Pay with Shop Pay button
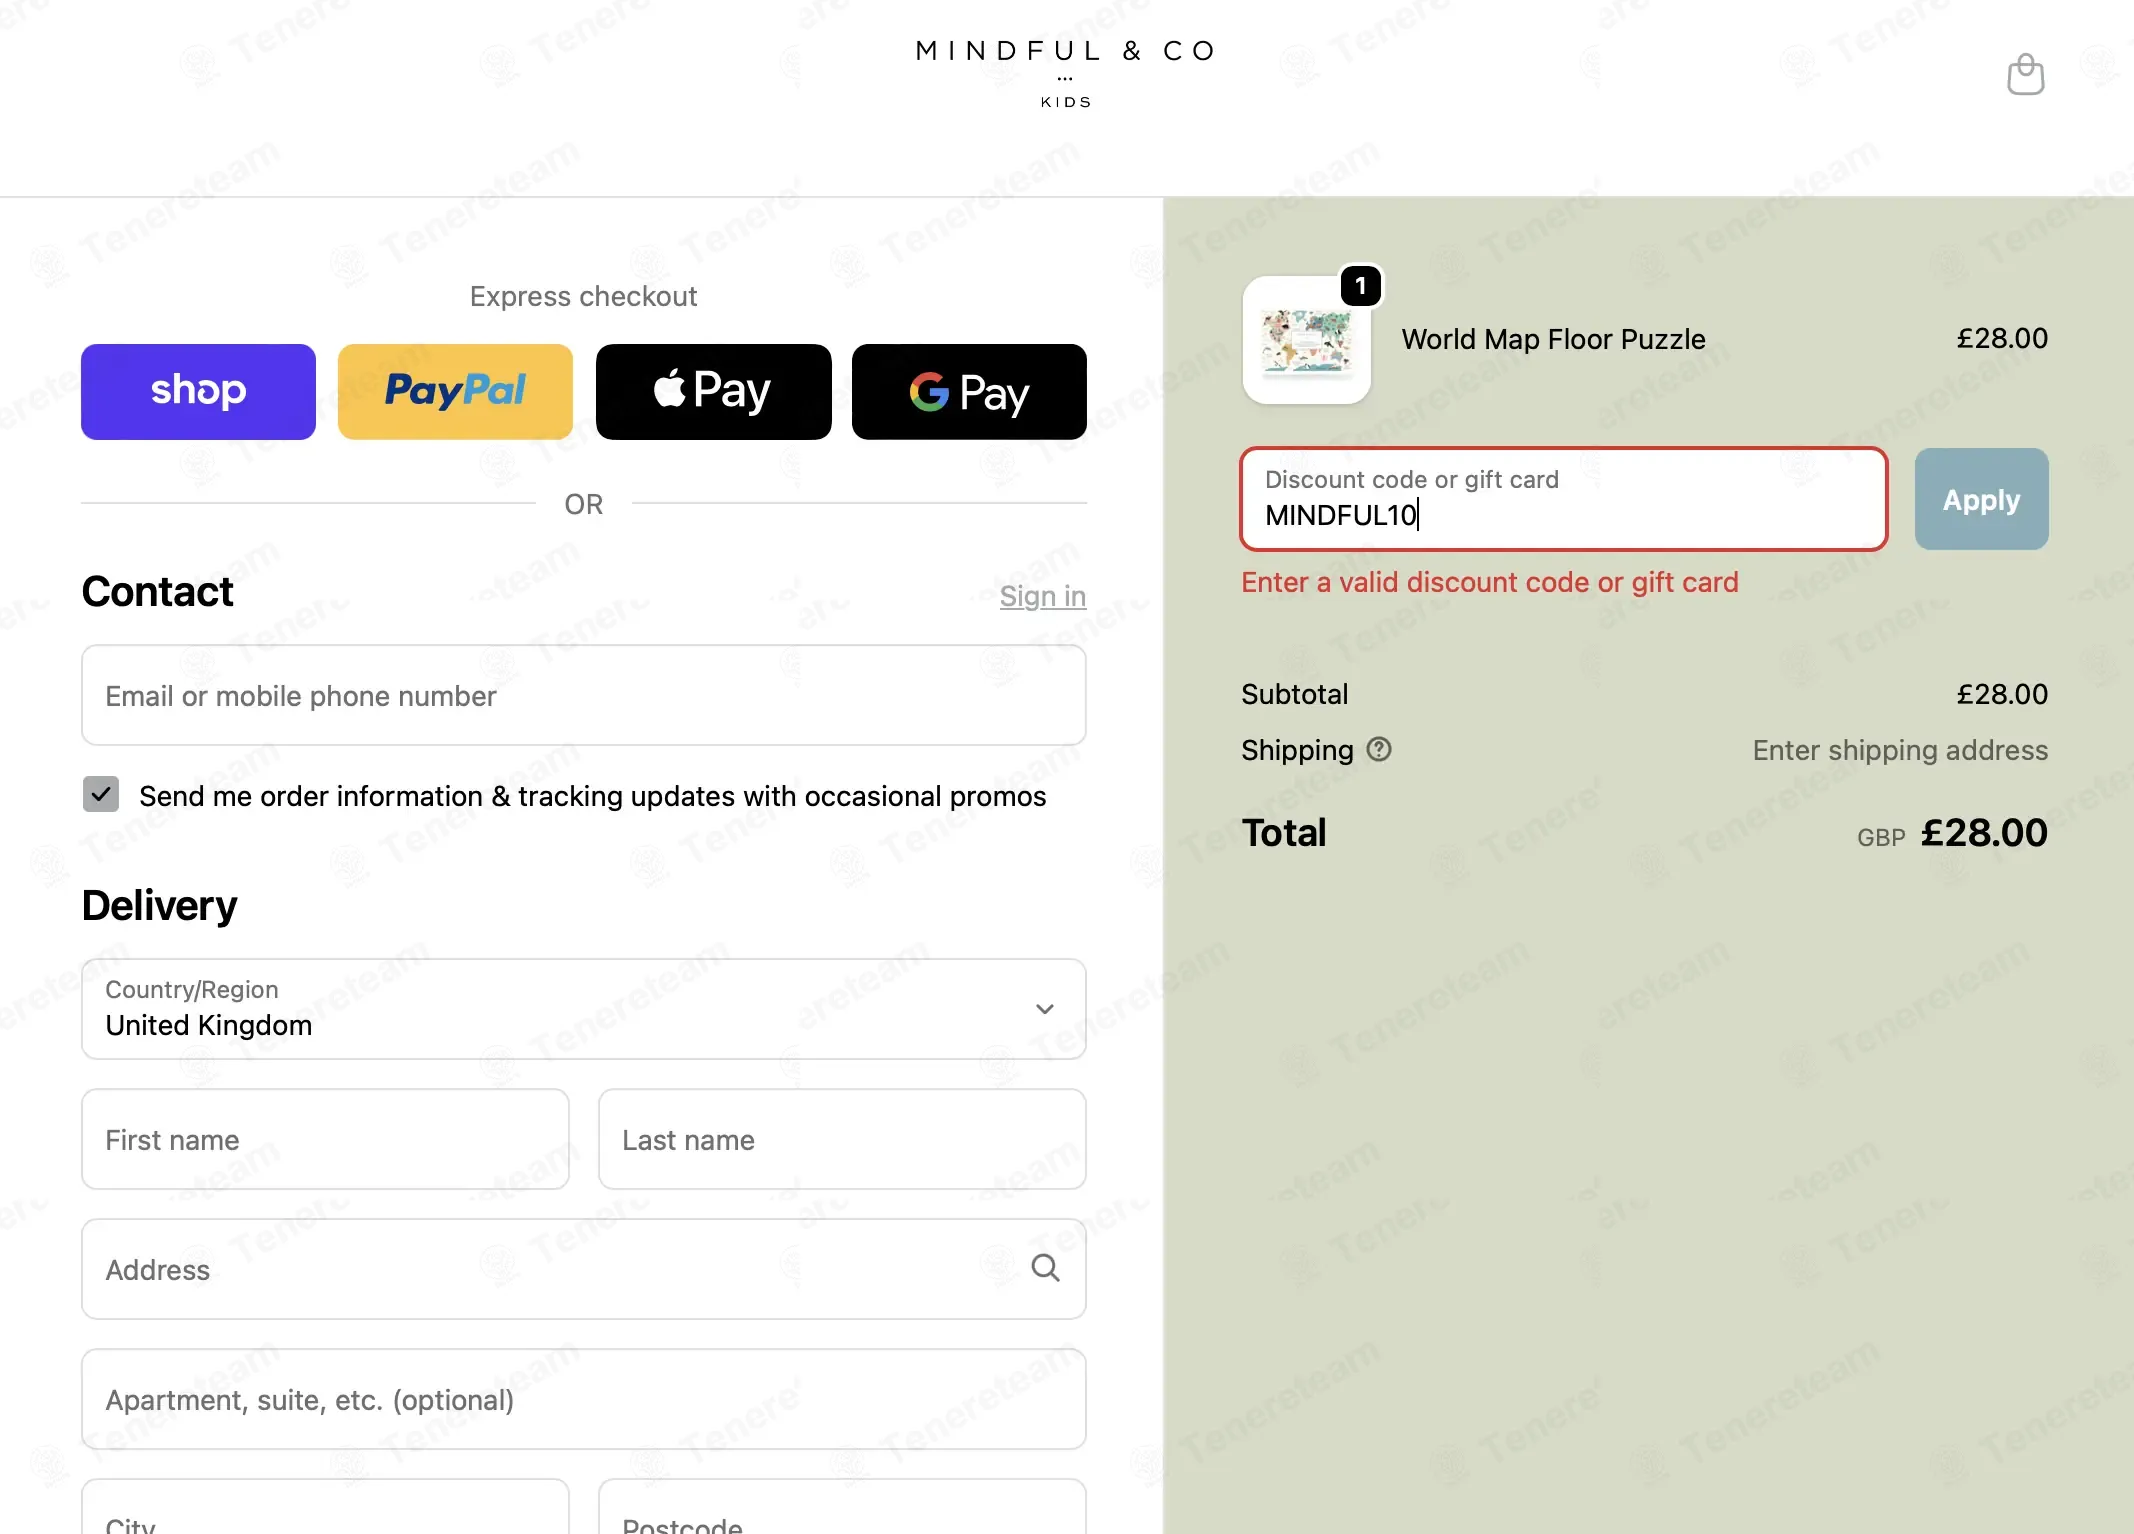Screen dimensions: 2134x1534 pyautogui.click(x=198, y=391)
